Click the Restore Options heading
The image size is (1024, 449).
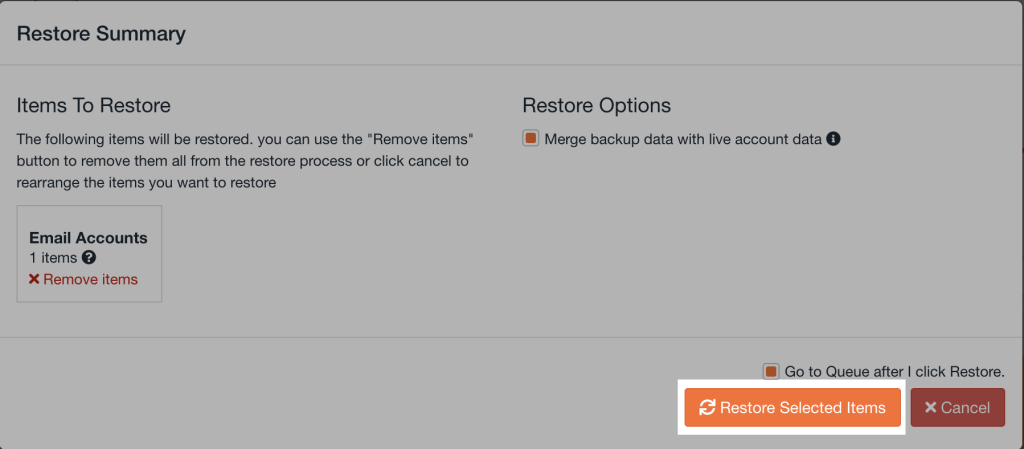click(596, 106)
